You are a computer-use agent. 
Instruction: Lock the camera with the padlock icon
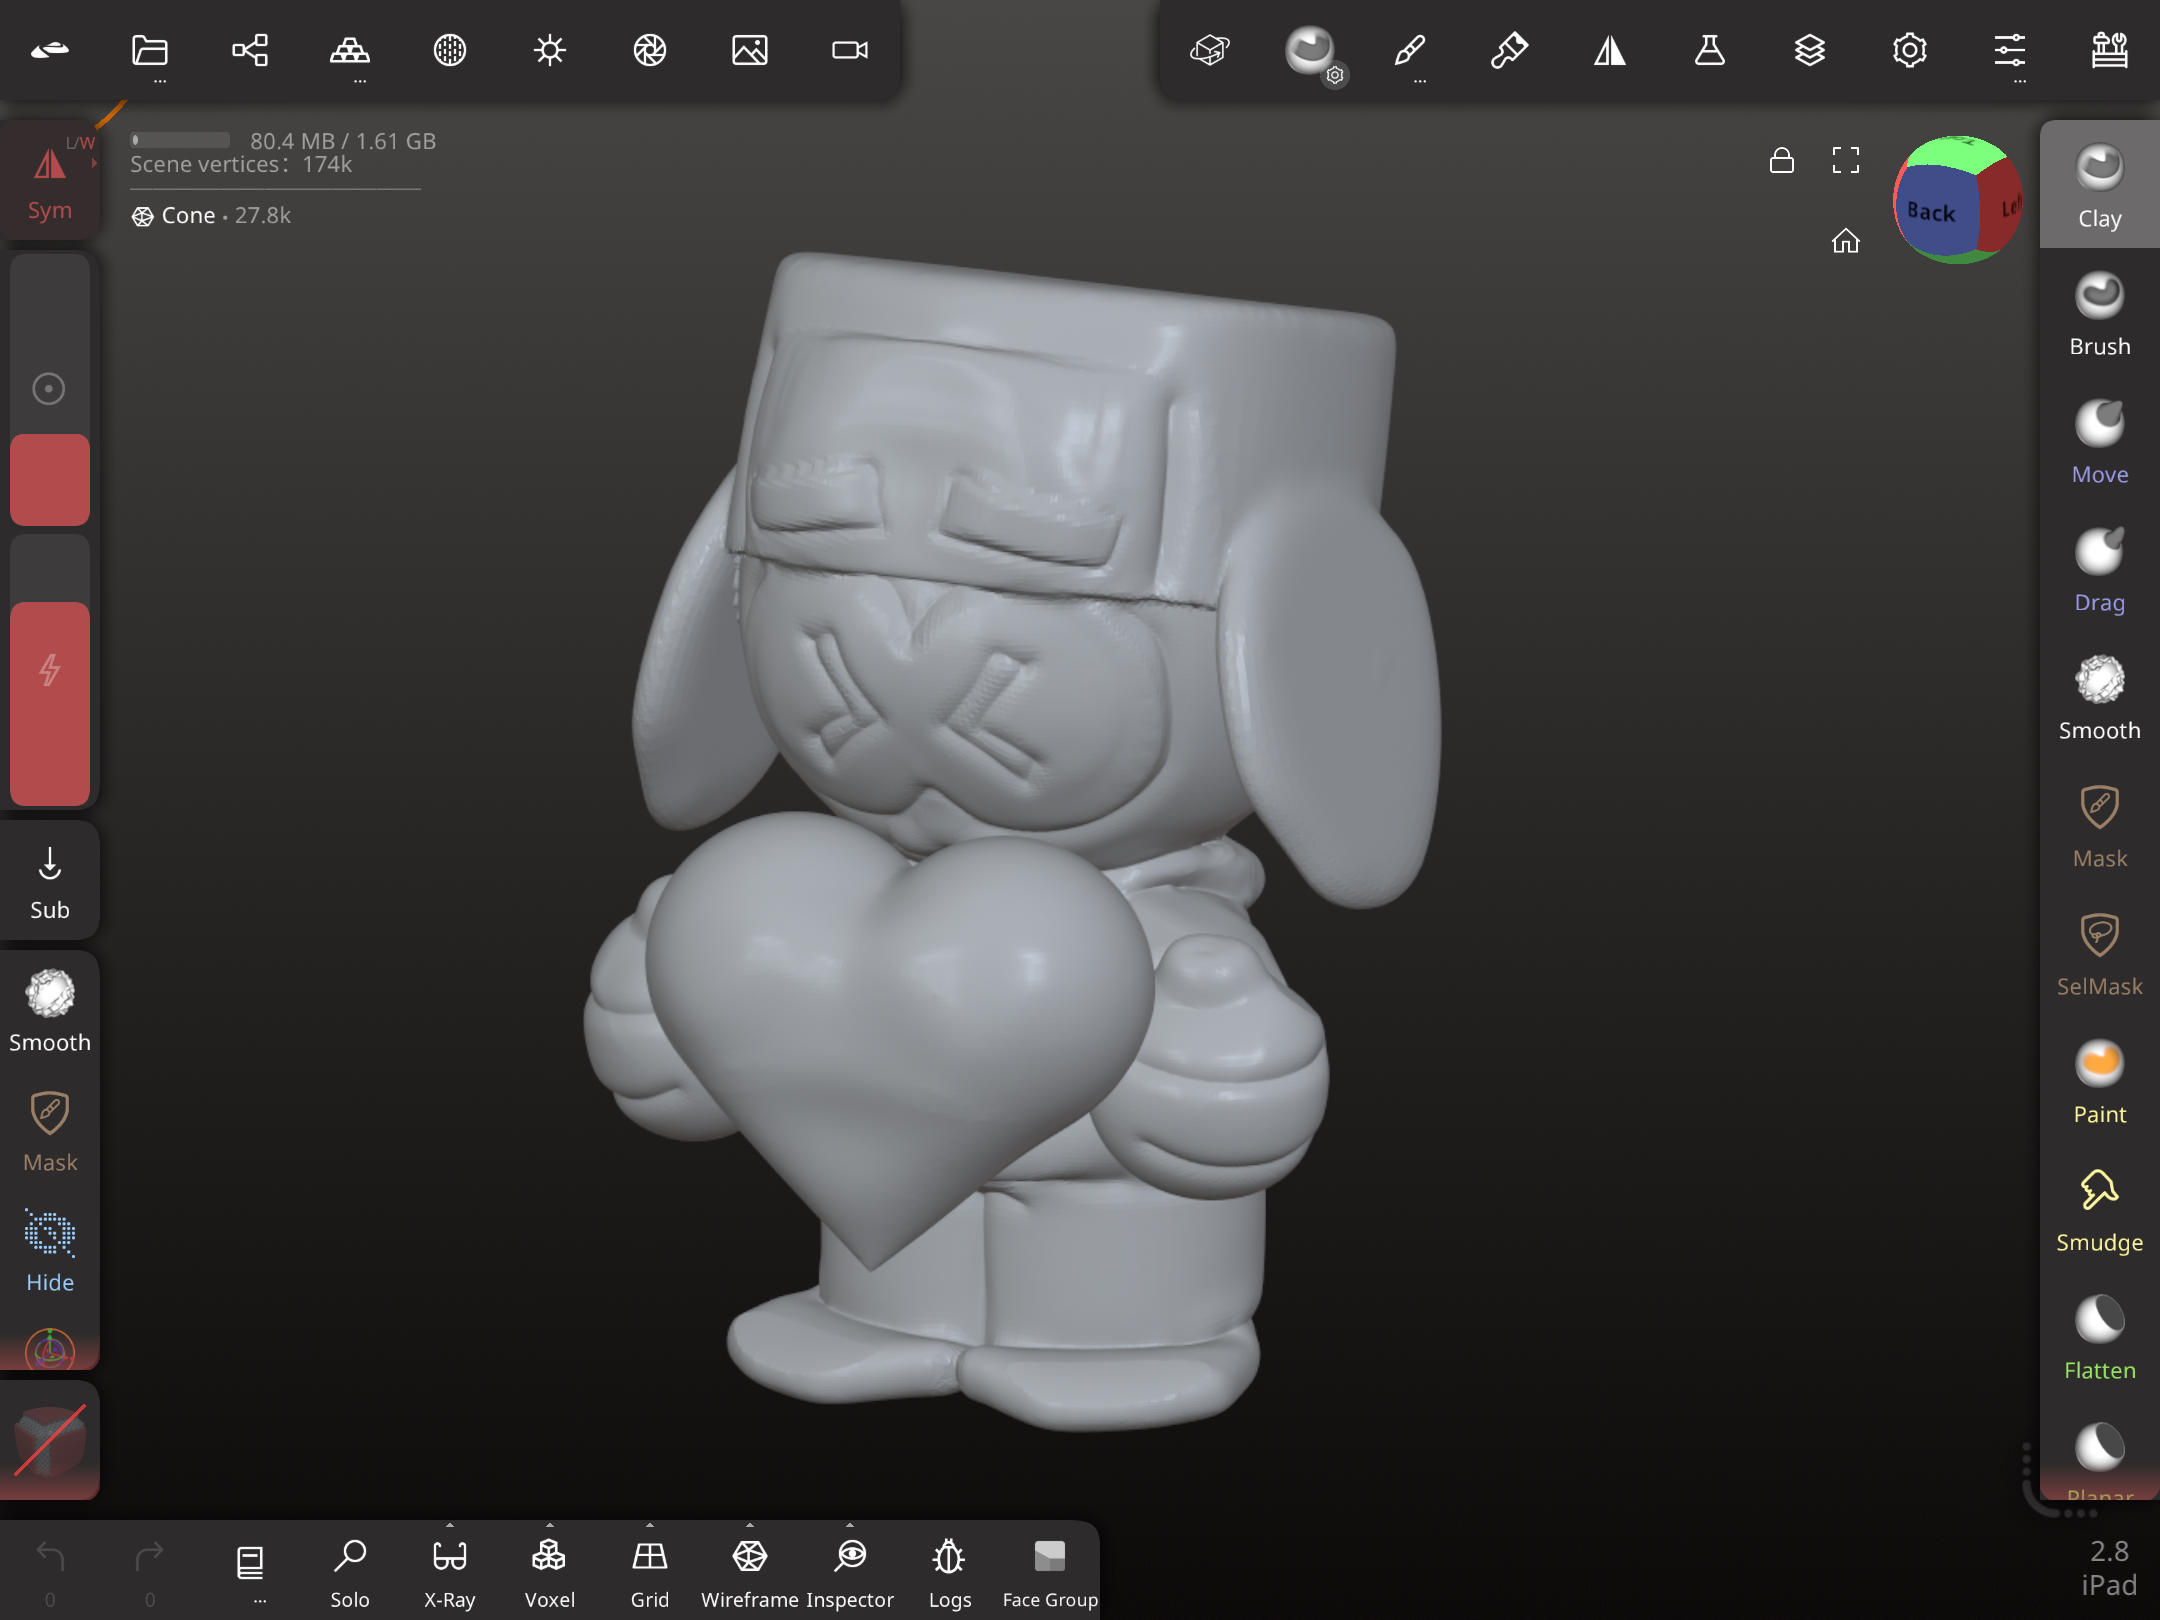[1781, 160]
